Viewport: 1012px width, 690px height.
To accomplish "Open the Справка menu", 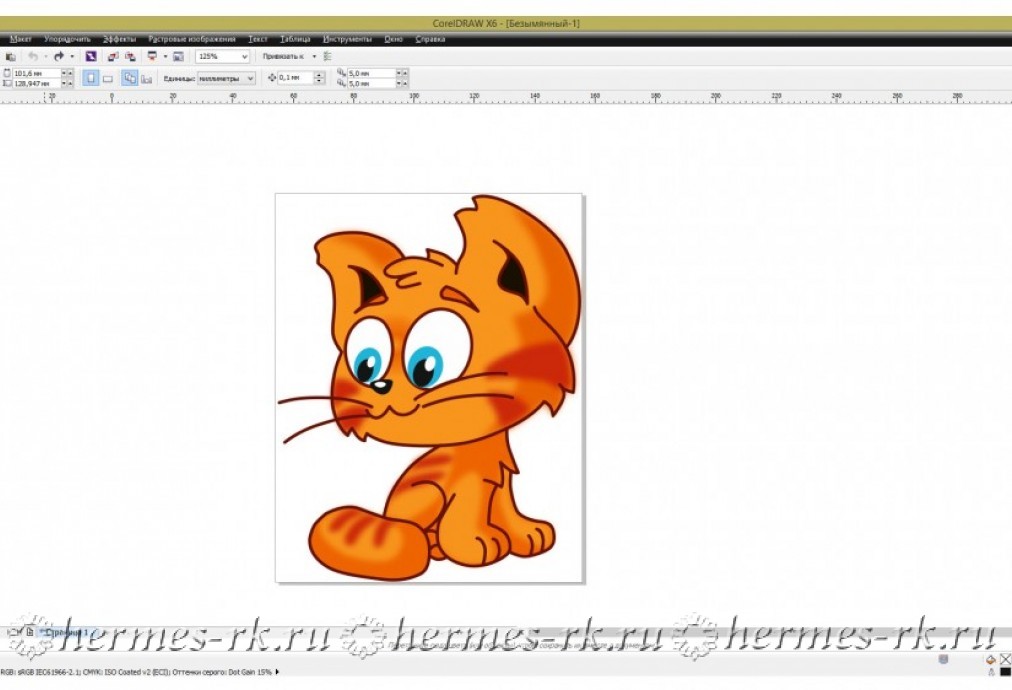I will click(x=430, y=39).
